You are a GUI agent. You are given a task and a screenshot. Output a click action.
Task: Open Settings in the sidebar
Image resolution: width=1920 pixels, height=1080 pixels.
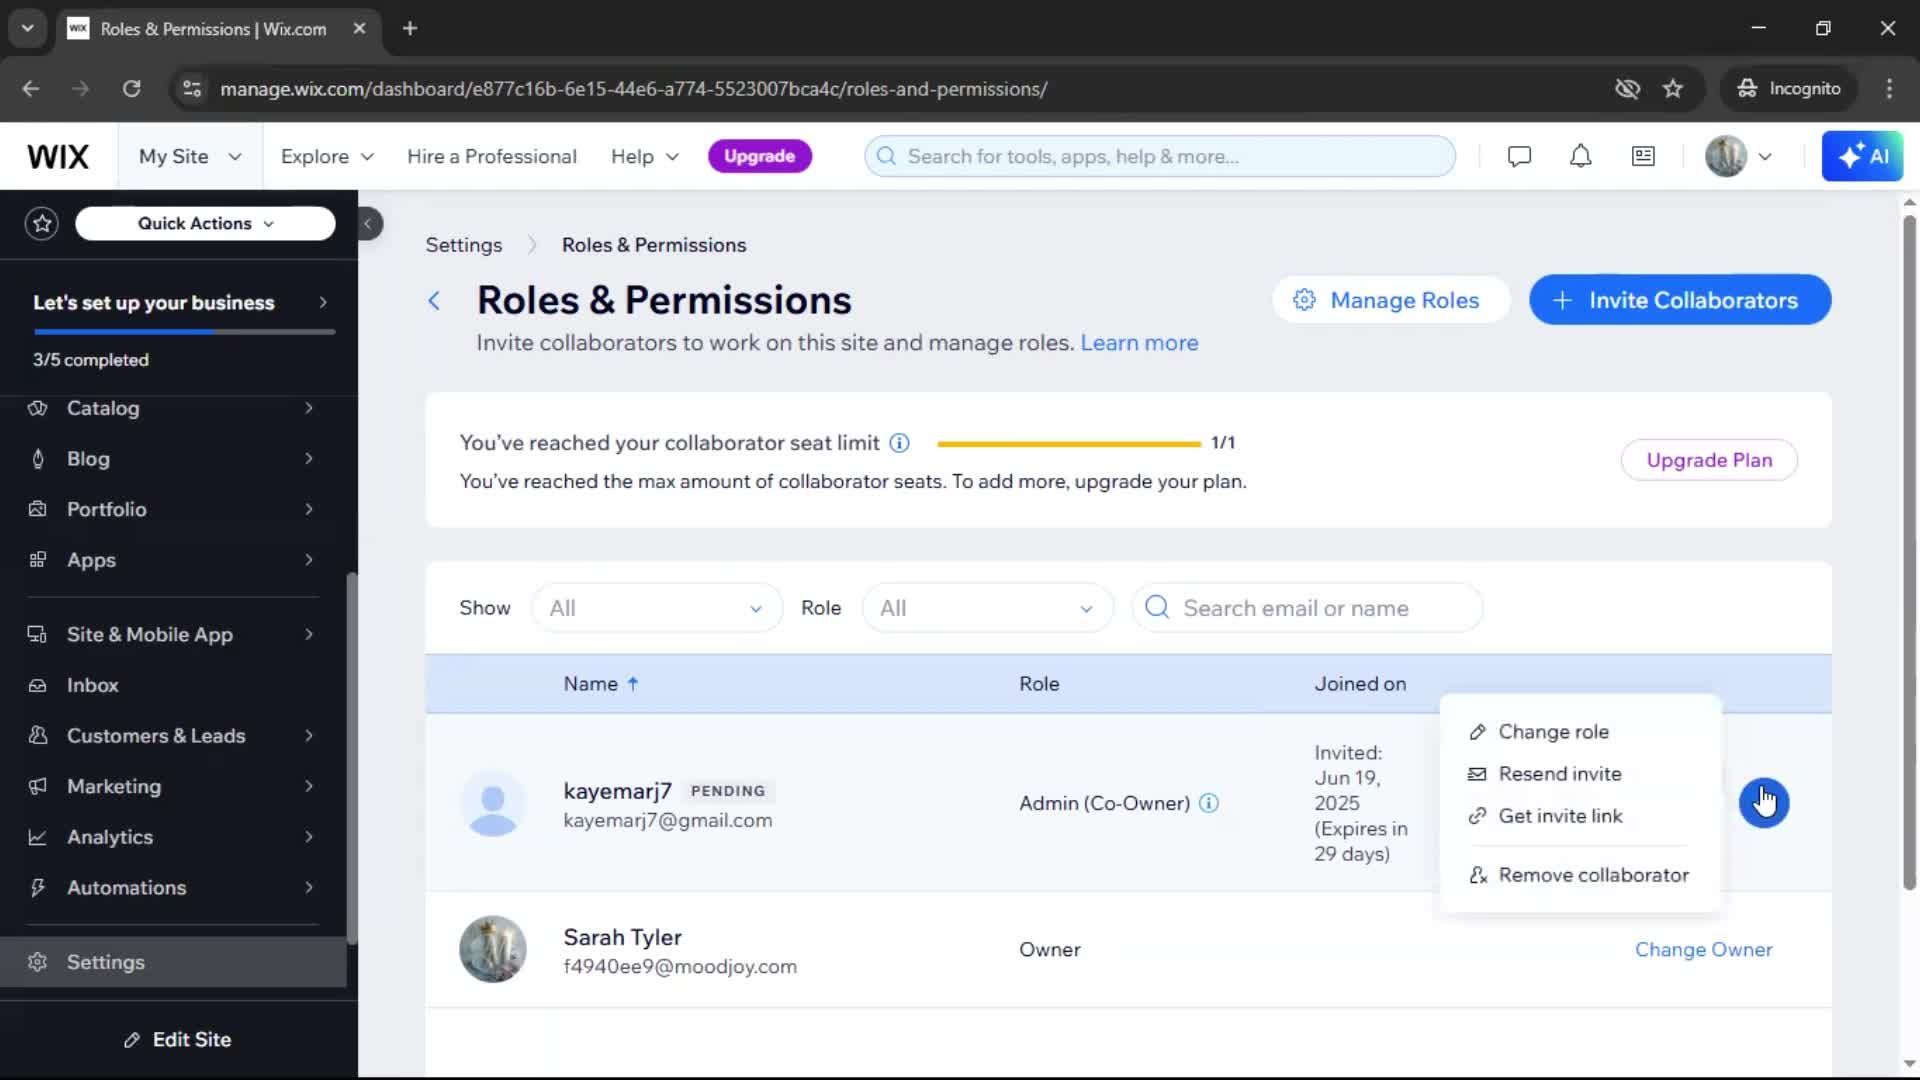[x=172, y=962]
